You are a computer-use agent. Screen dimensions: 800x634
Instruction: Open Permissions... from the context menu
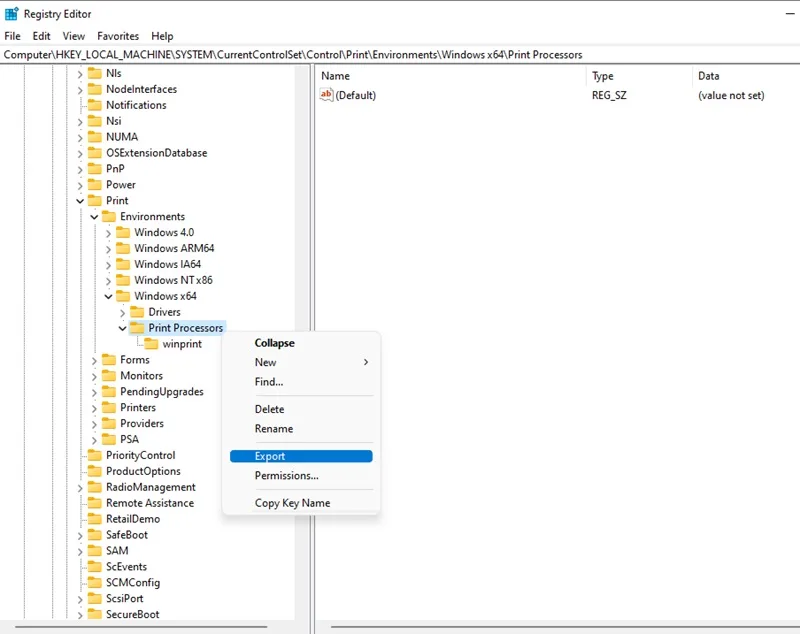click(x=301, y=475)
